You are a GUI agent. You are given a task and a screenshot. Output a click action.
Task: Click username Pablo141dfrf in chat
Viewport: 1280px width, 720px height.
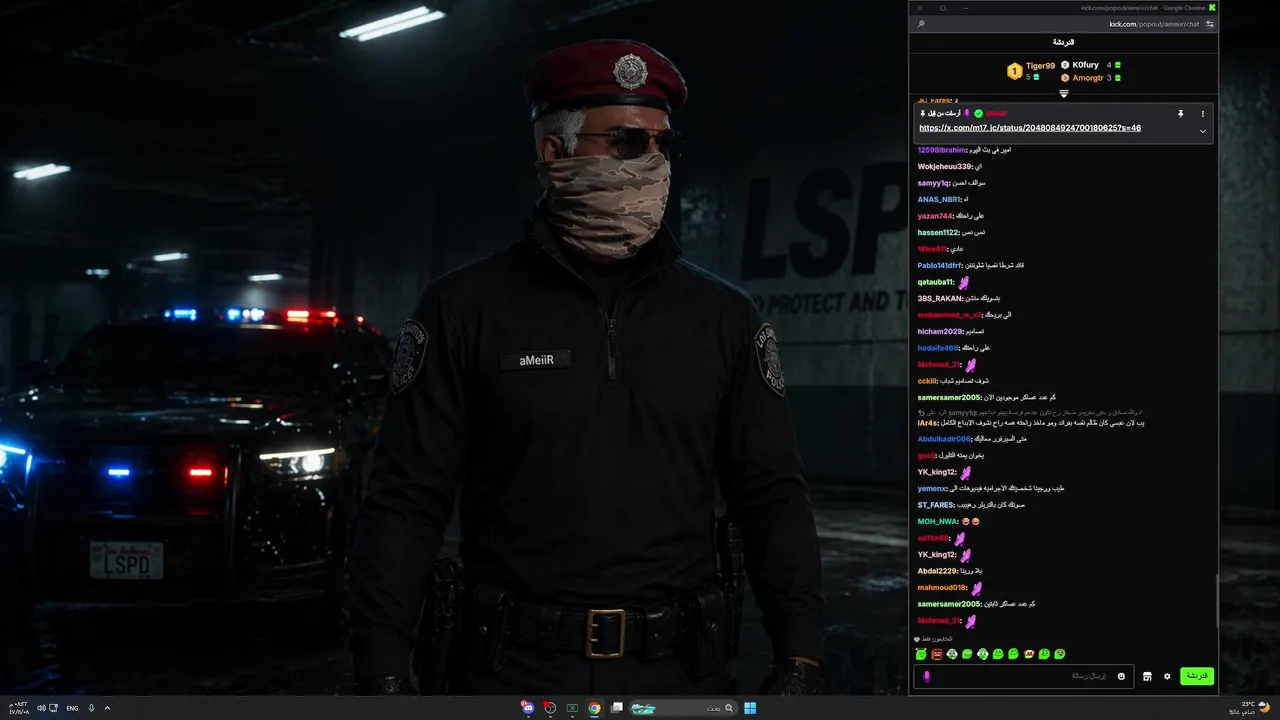point(940,265)
